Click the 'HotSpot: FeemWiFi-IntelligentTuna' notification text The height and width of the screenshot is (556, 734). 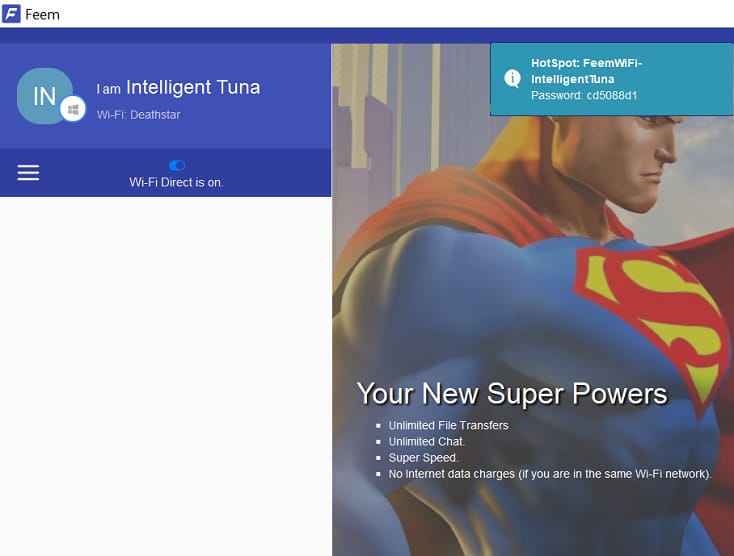click(x=587, y=71)
